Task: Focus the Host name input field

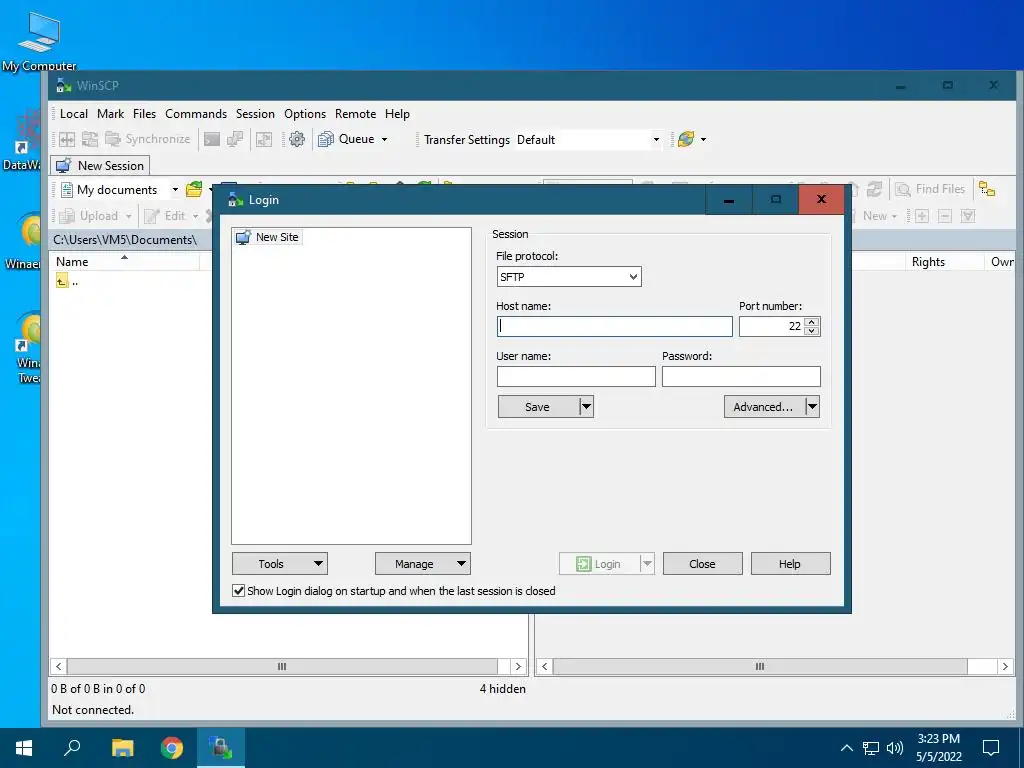Action: pyautogui.click(x=615, y=327)
